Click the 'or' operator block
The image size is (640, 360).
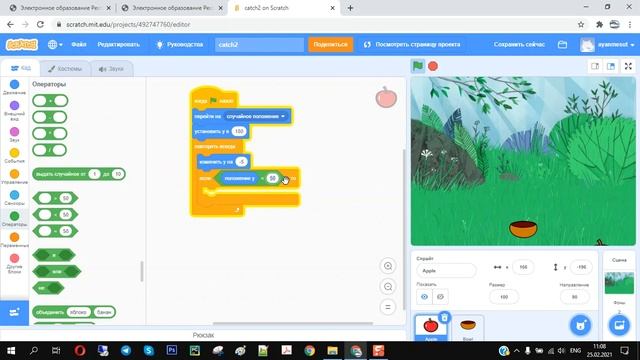coord(57,271)
